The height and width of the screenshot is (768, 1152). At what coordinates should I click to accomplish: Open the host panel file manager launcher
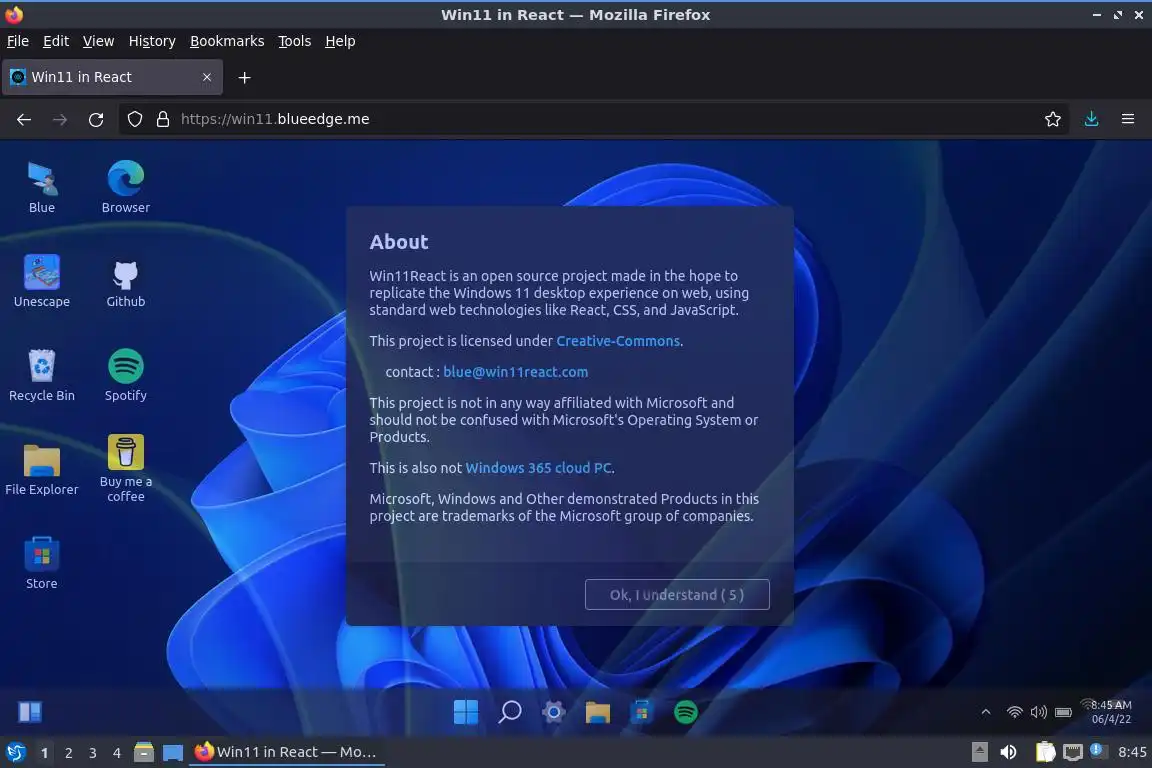point(144,752)
